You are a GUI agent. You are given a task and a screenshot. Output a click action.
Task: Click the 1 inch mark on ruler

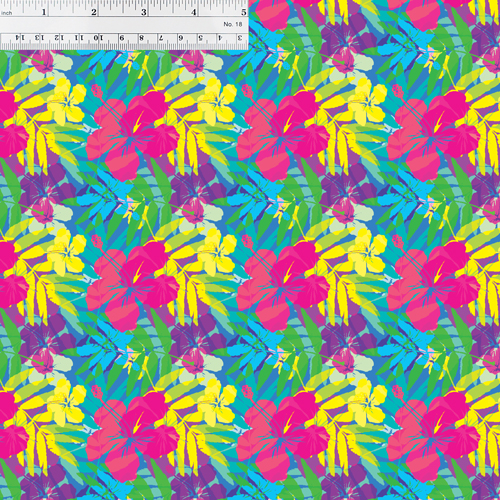point(44,12)
